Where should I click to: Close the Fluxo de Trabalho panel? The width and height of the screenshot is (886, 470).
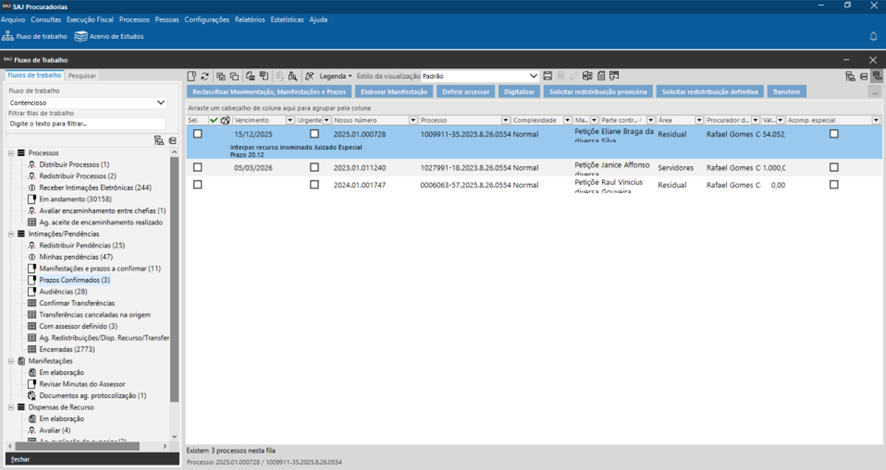(x=873, y=60)
